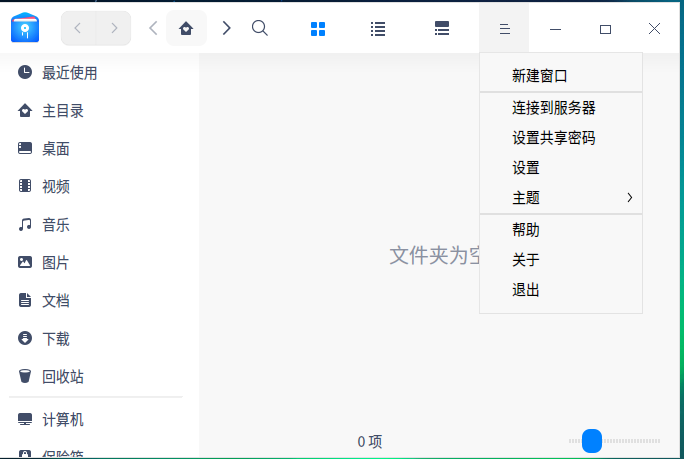Switch to icon grid view
Image resolution: width=684 pixels, height=459 pixels.
tap(318, 29)
